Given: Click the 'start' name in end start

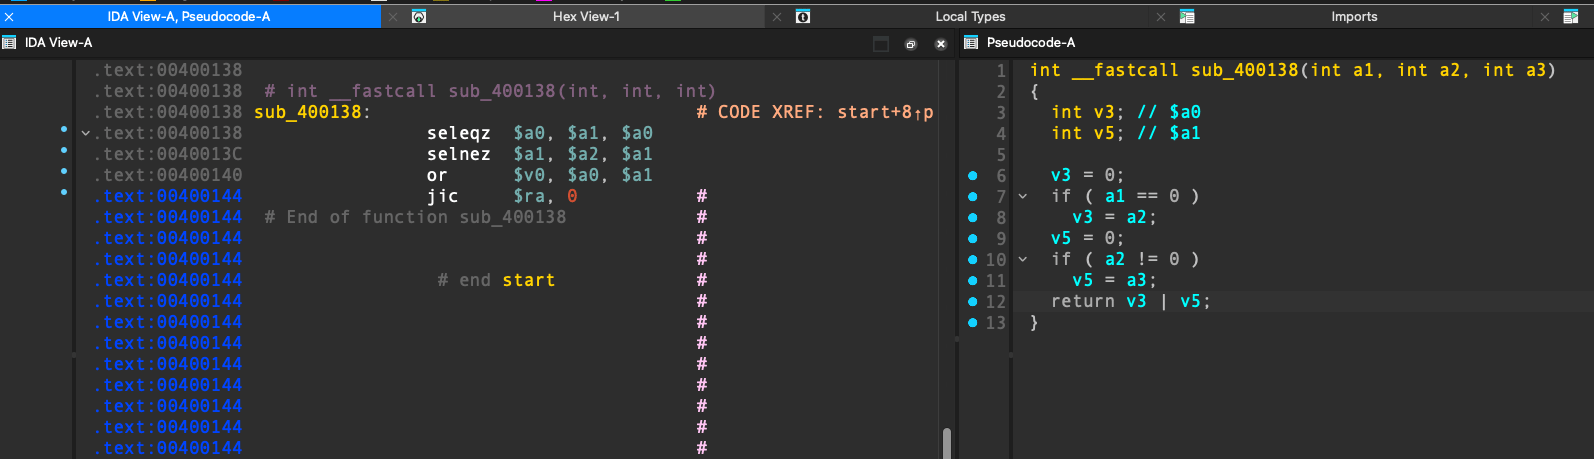Looking at the screenshot, I should tap(529, 280).
